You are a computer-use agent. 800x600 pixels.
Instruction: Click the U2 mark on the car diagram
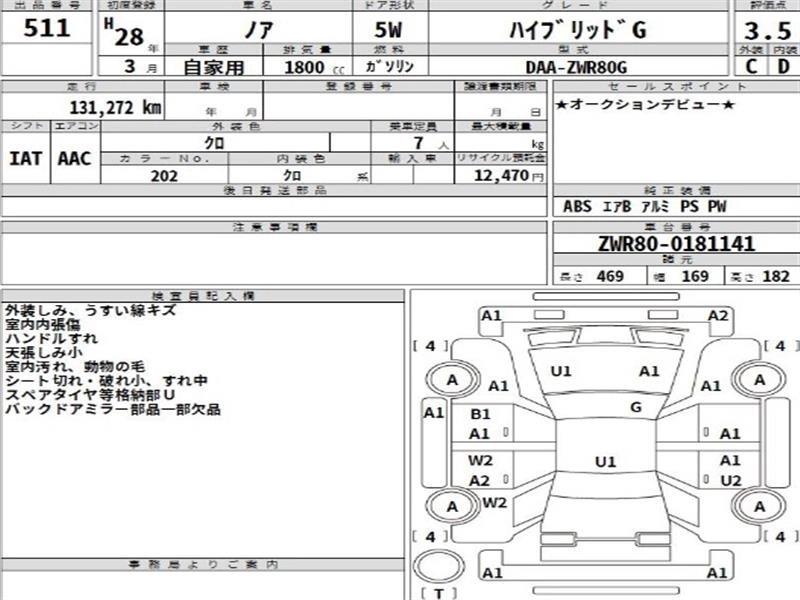click(x=730, y=481)
